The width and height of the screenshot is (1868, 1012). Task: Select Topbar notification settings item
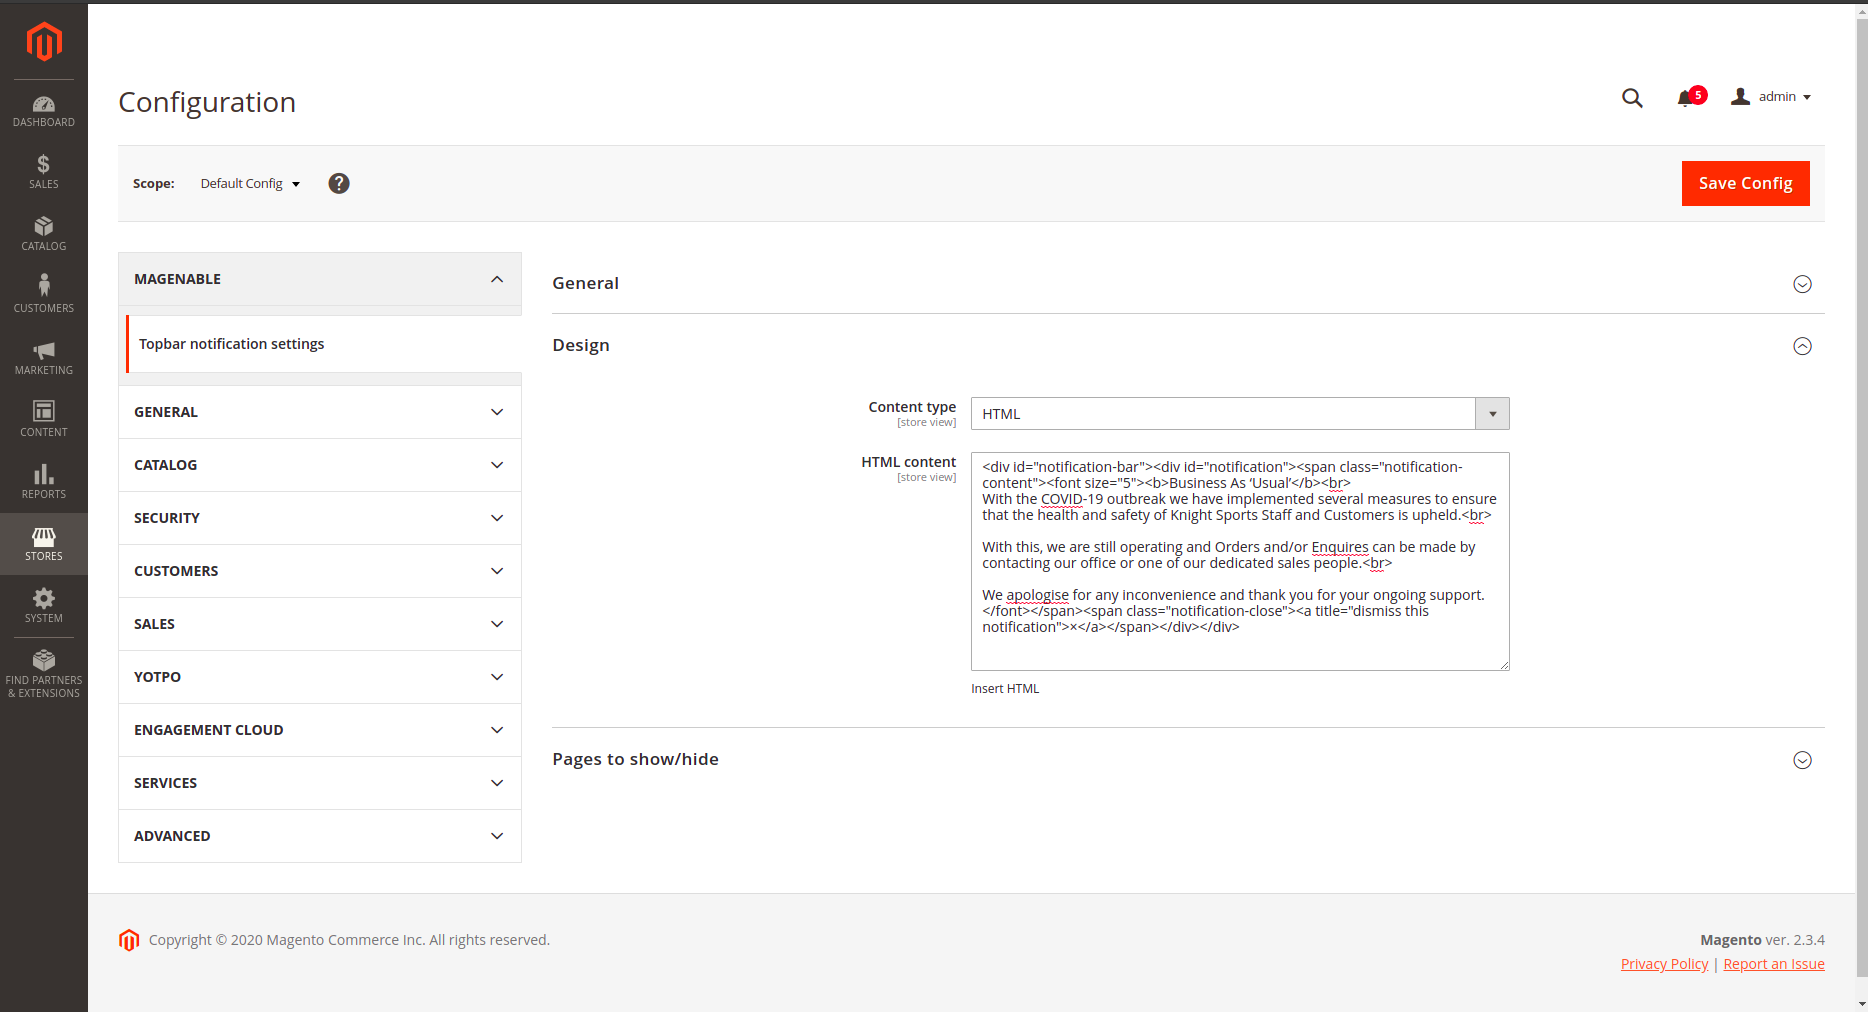click(x=324, y=344)
